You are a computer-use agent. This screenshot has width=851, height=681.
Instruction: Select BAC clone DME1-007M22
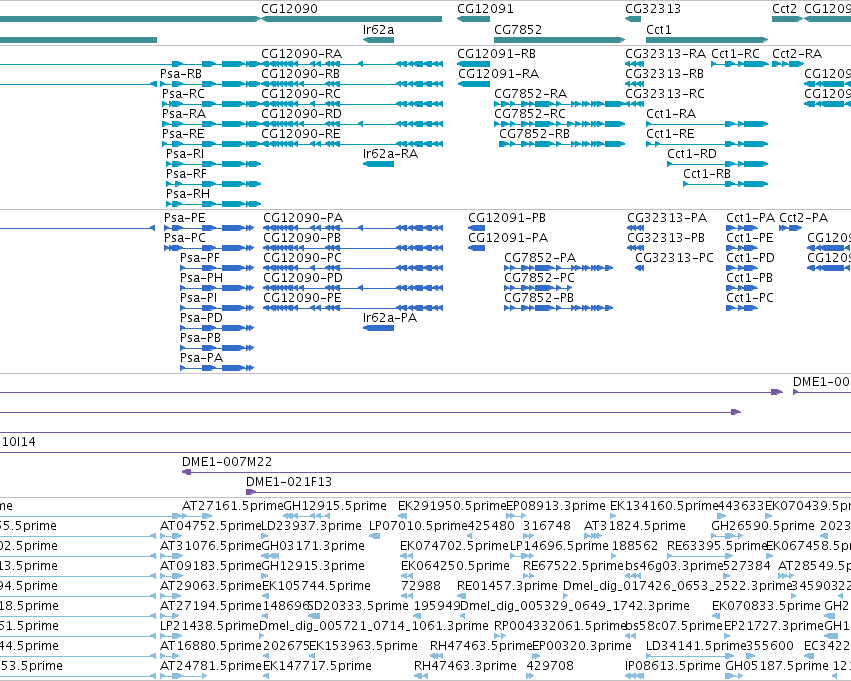(x=227, y=462)
